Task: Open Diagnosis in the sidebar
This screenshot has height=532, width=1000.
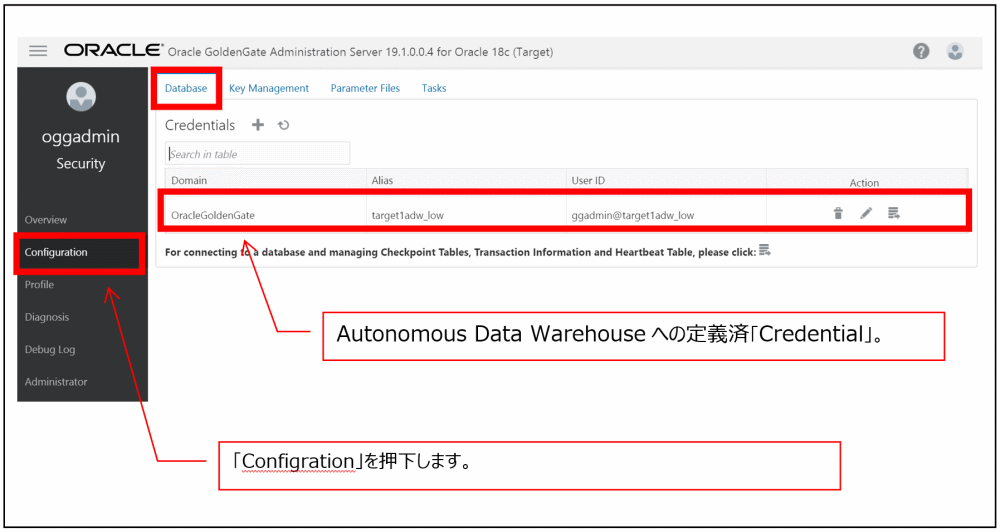Action: pyautogui.click(x=47, y=317)
